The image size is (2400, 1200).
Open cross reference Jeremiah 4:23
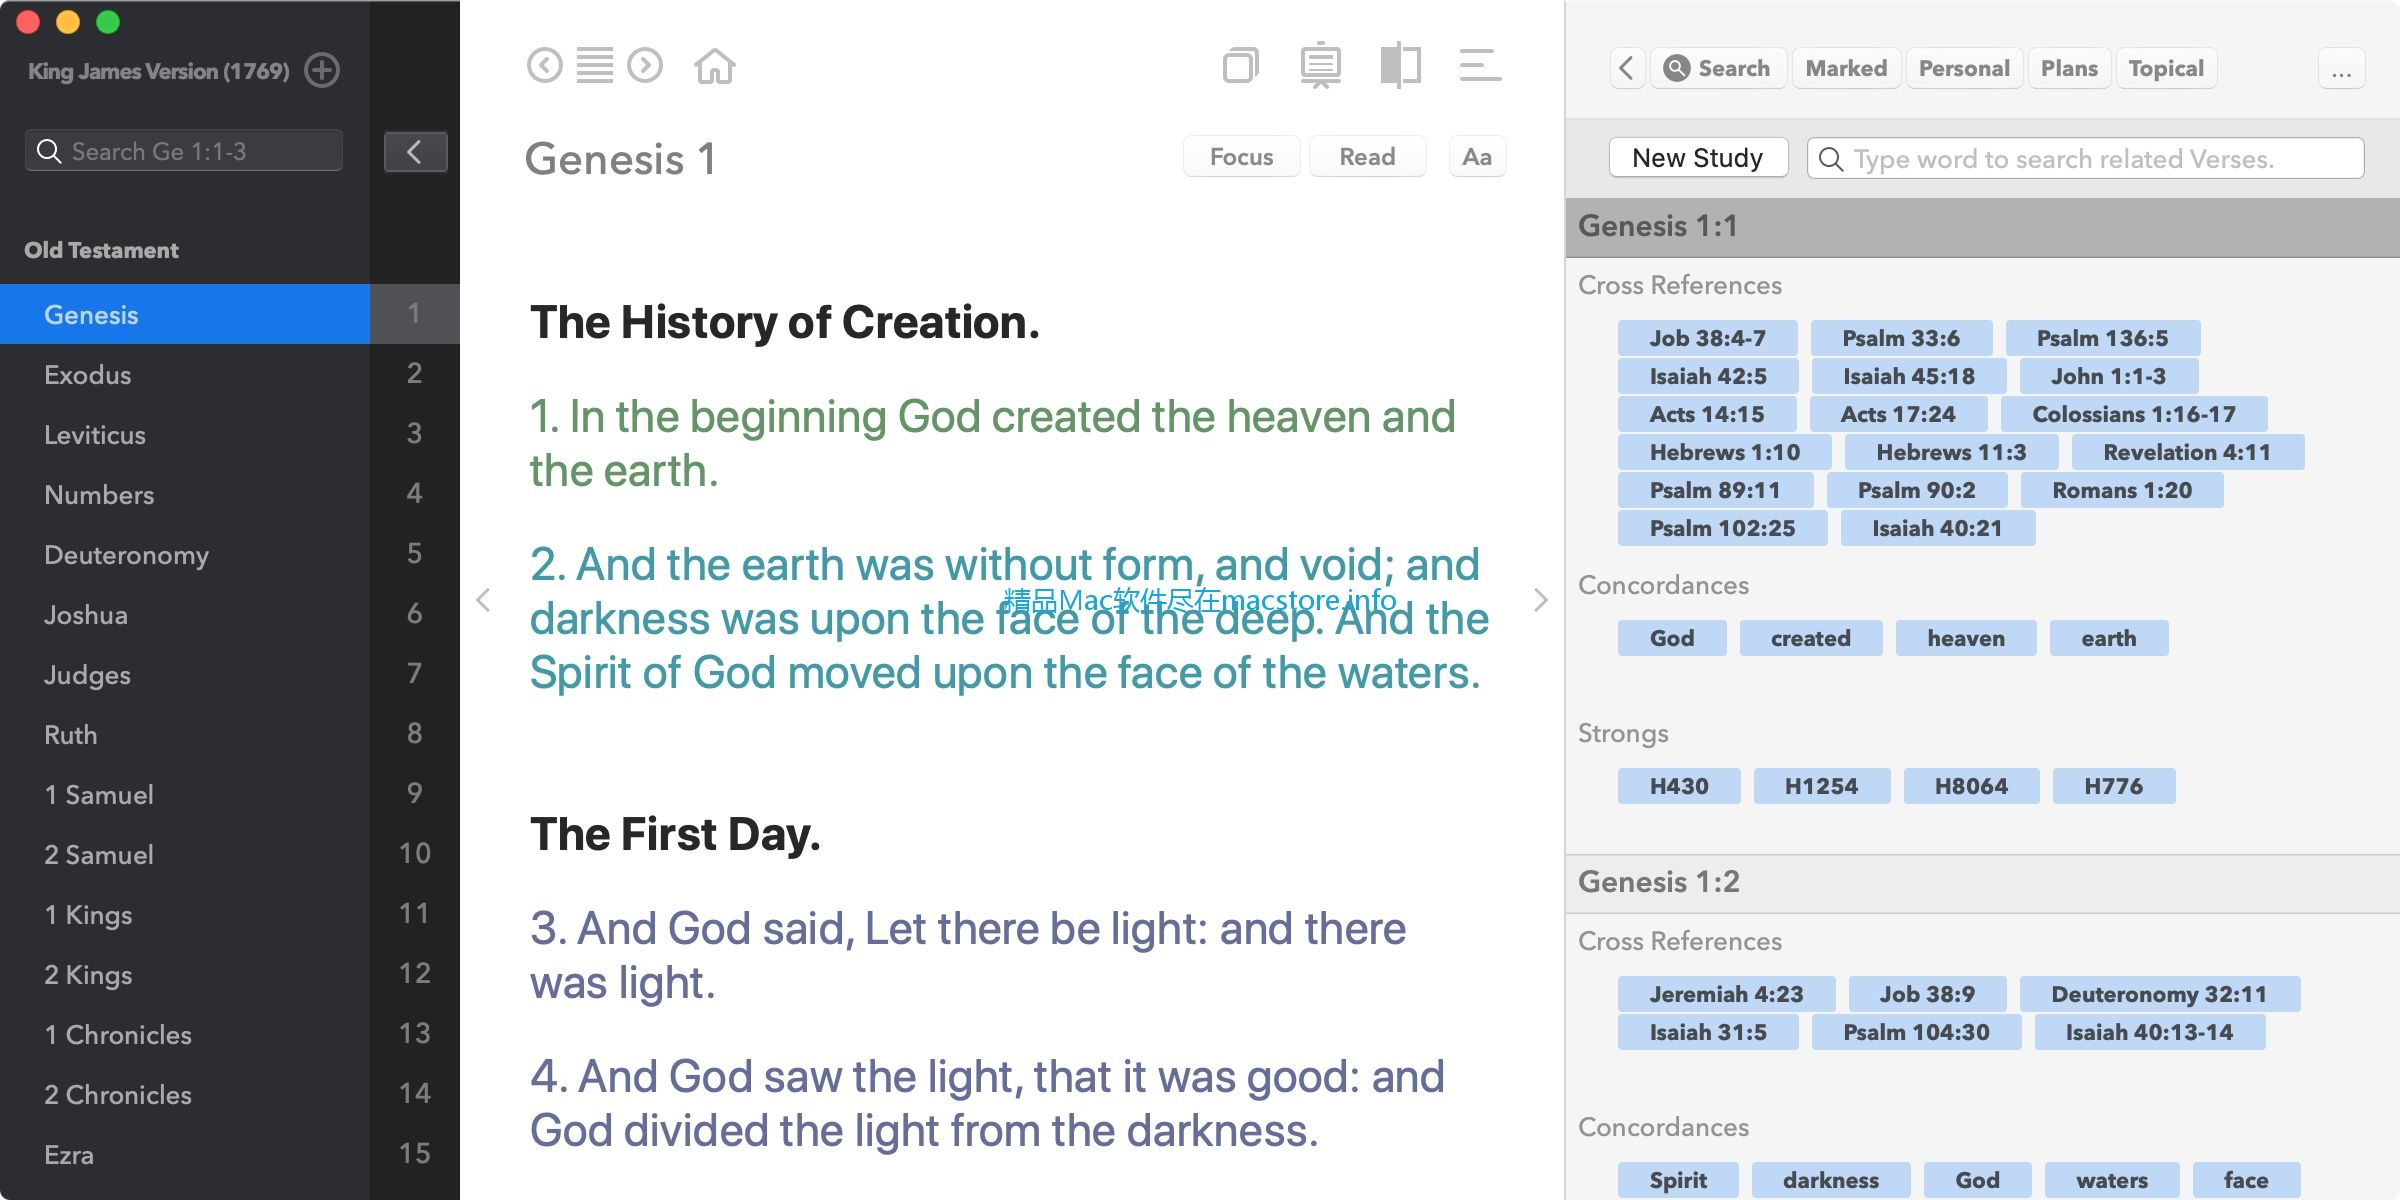1726,994
